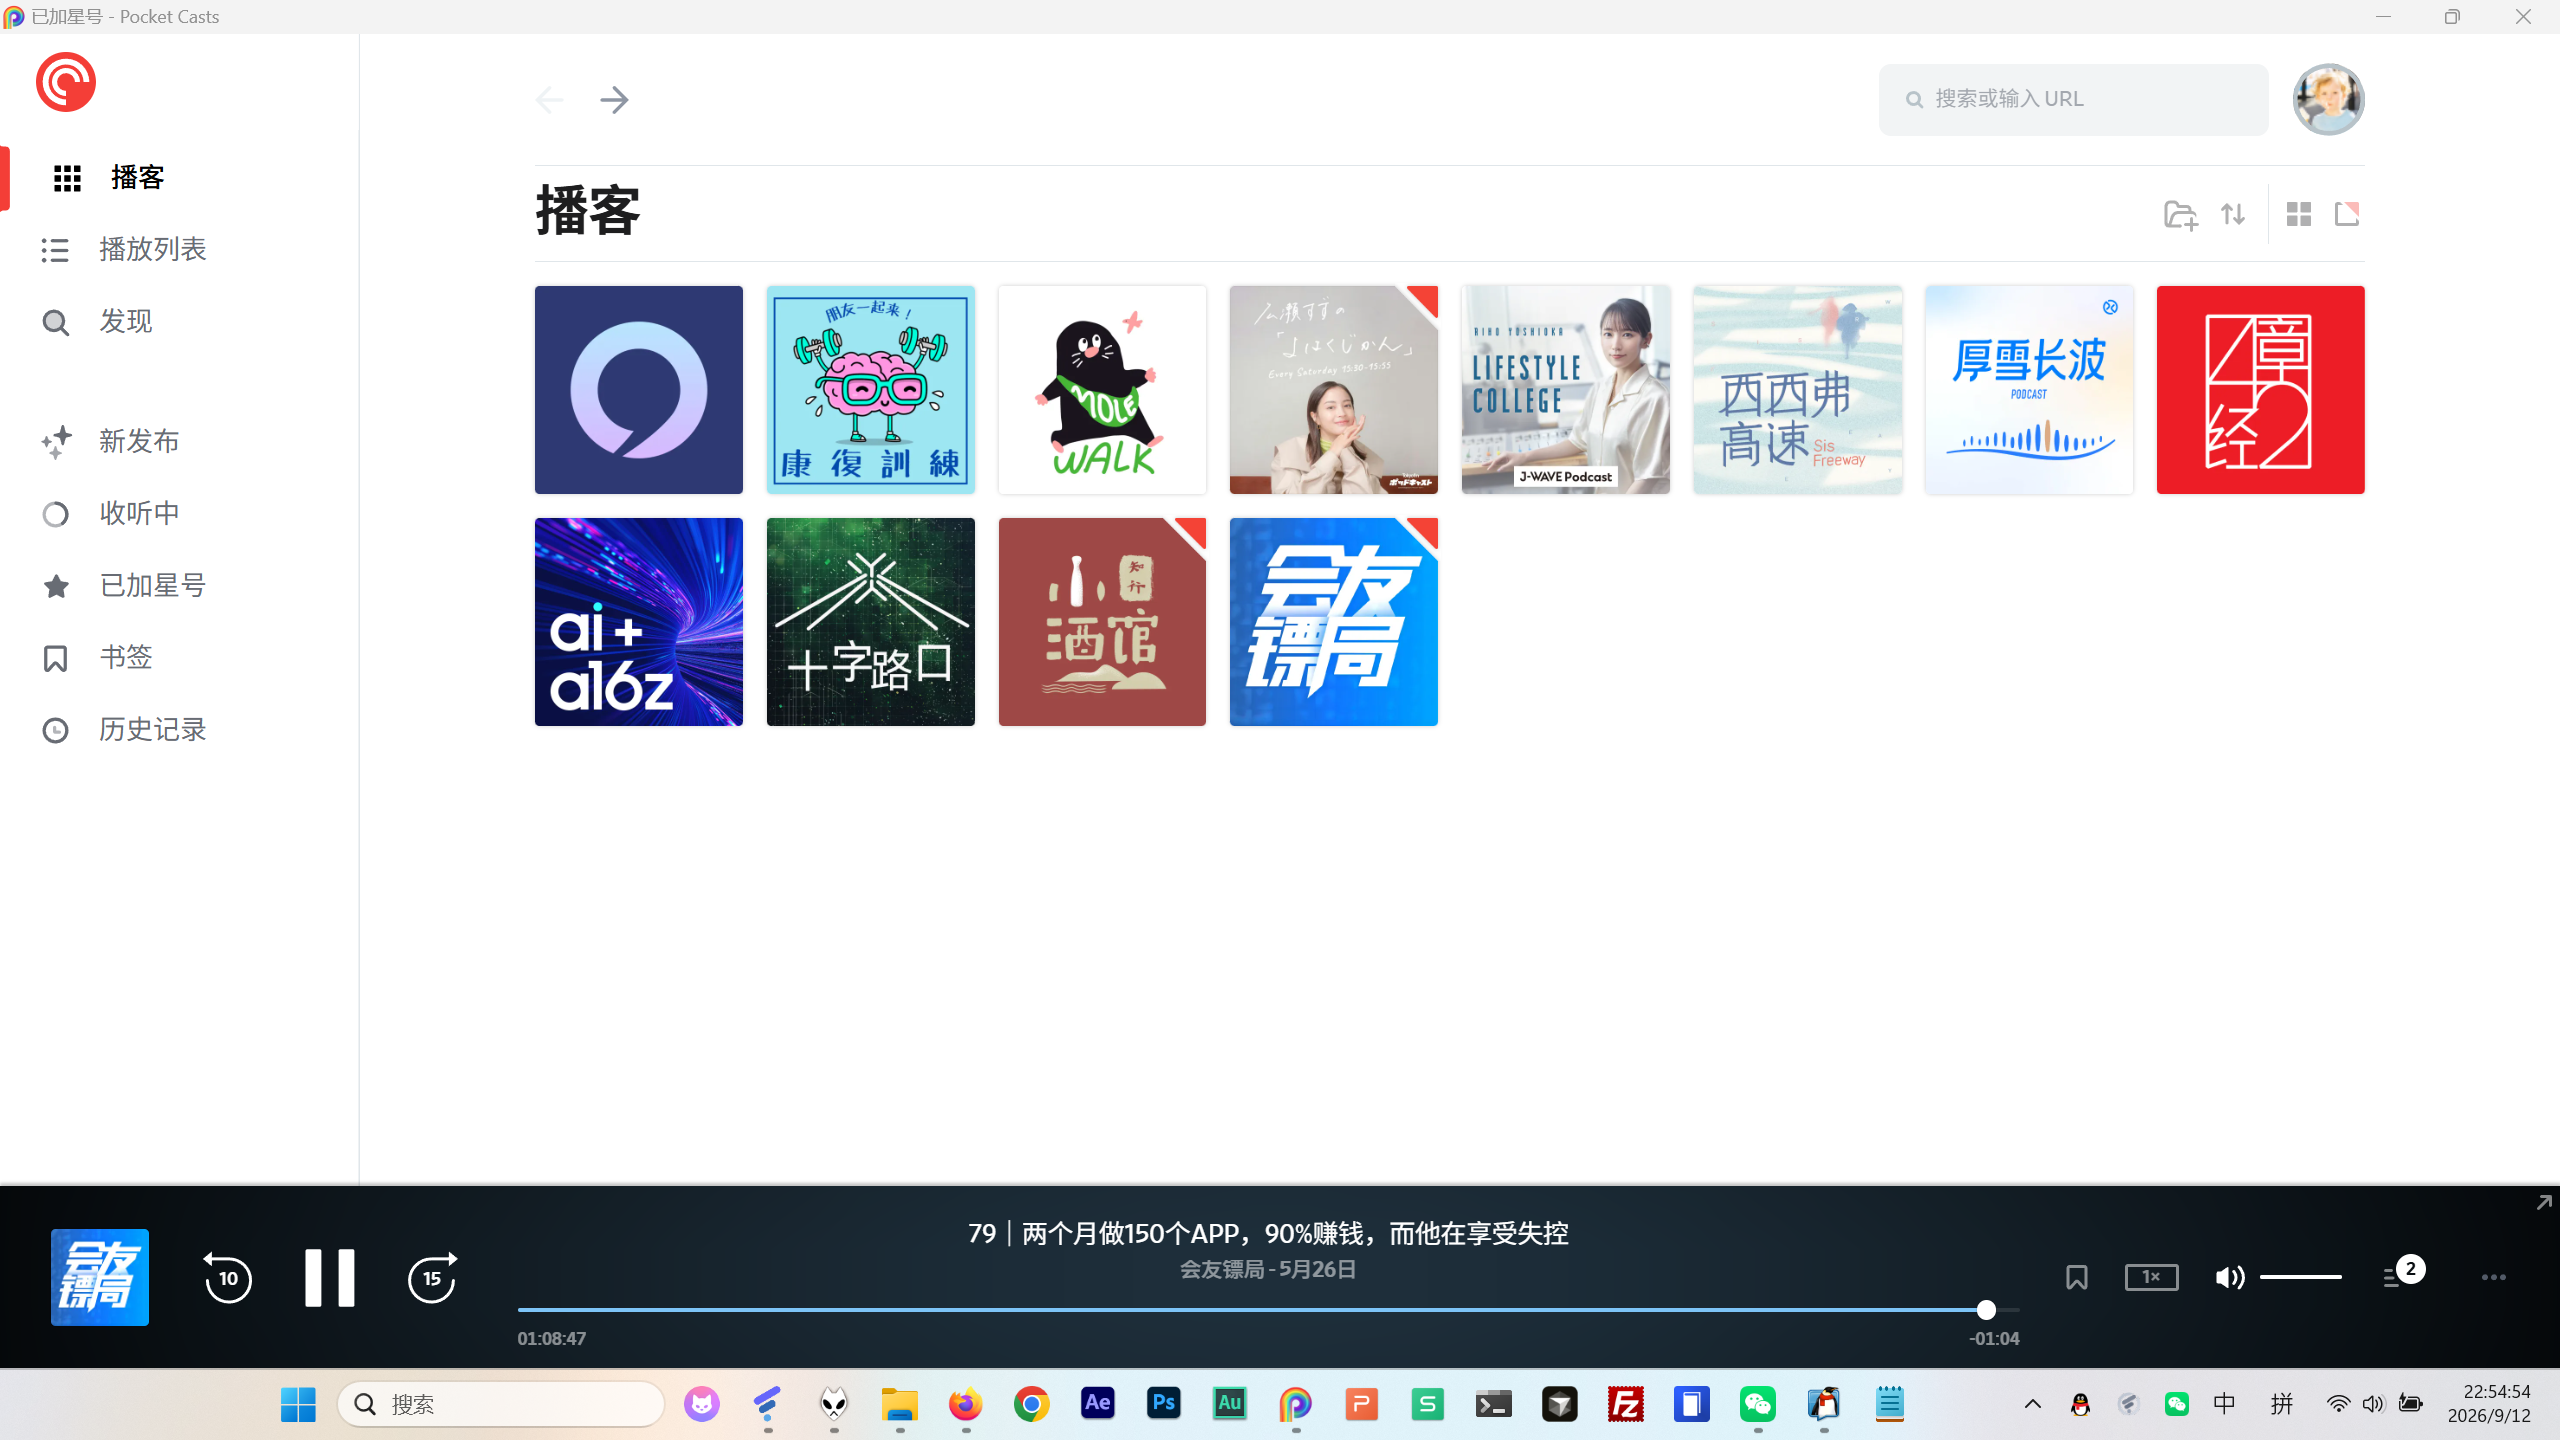2560x1440 pixels.
Task: Open the Mole Walk podcast
Action: point(1102,390)
